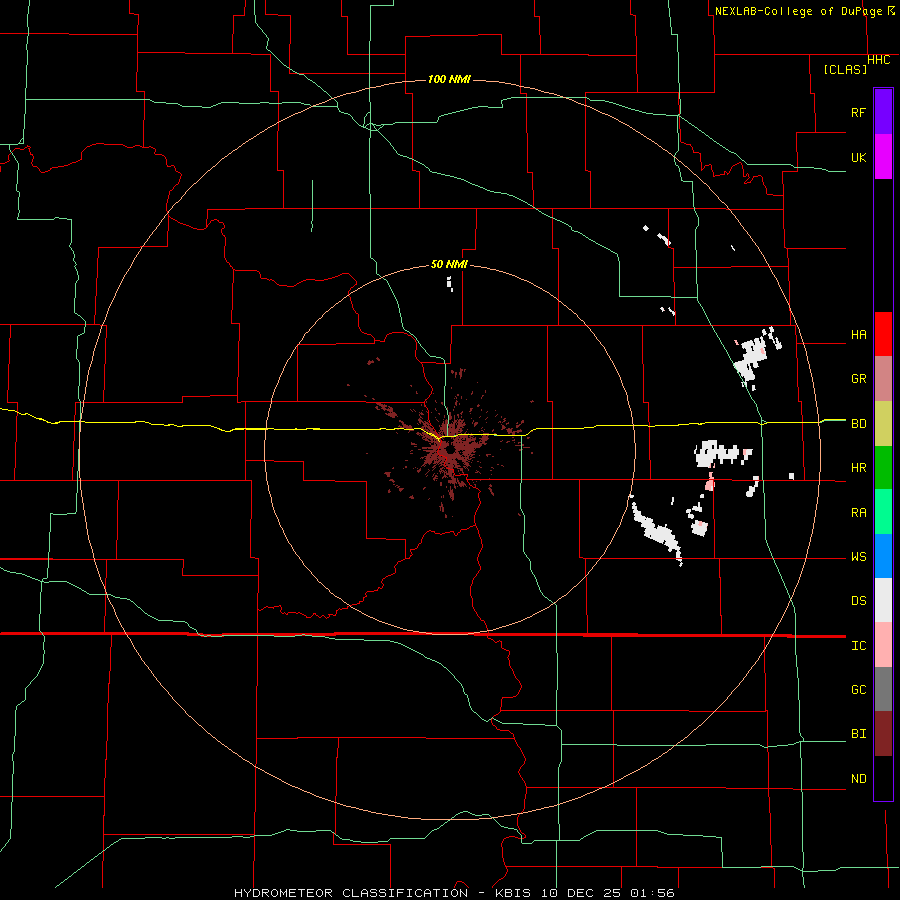The width and height of the screenshot is (900, 900).
Task: Click the gray GC legend swatch
Action: coord(883,689)
